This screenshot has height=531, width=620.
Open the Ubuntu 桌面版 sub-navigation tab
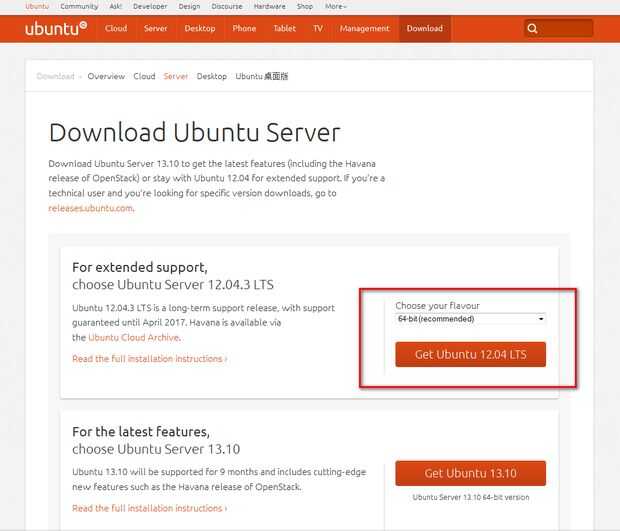[261, 76]
